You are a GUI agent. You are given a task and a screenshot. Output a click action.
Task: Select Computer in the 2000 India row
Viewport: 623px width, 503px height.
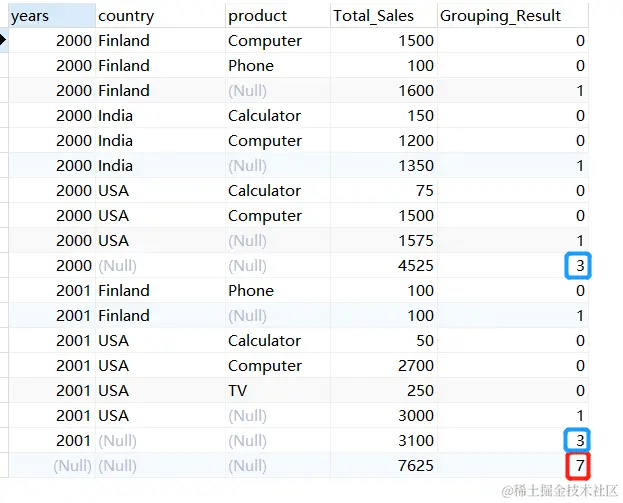tap(278, 141)
